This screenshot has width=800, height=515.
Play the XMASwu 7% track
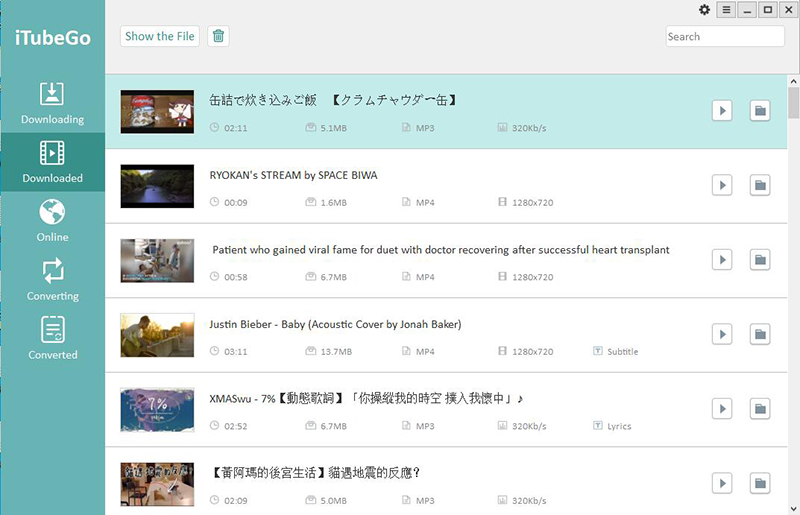click(722, 409)
